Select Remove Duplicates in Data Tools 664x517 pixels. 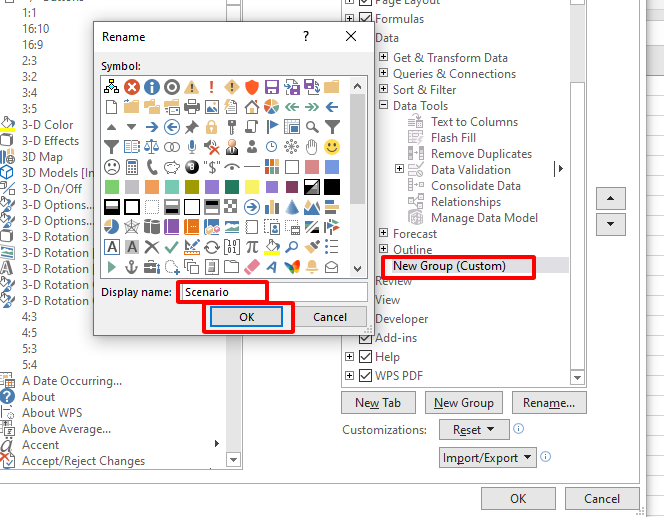pos(481,154)
